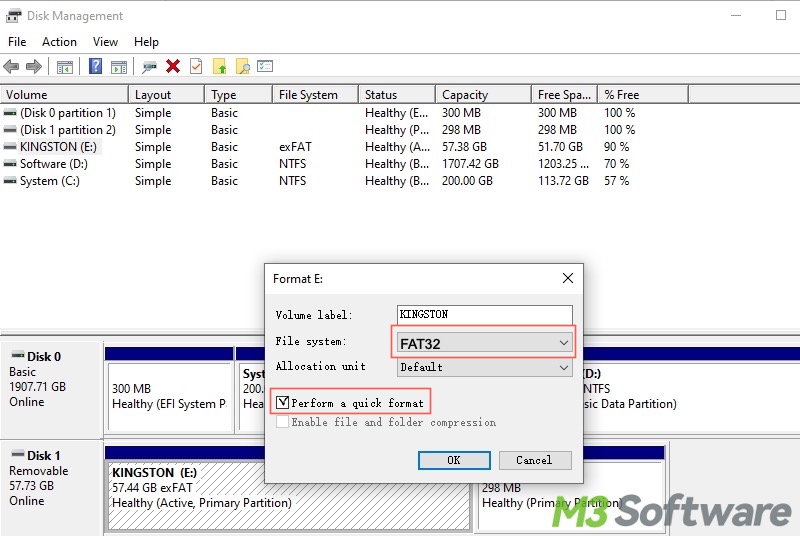
Task: Click the Properties checkmark page icon
Action: pyautogui.click(x=196, y=66)
